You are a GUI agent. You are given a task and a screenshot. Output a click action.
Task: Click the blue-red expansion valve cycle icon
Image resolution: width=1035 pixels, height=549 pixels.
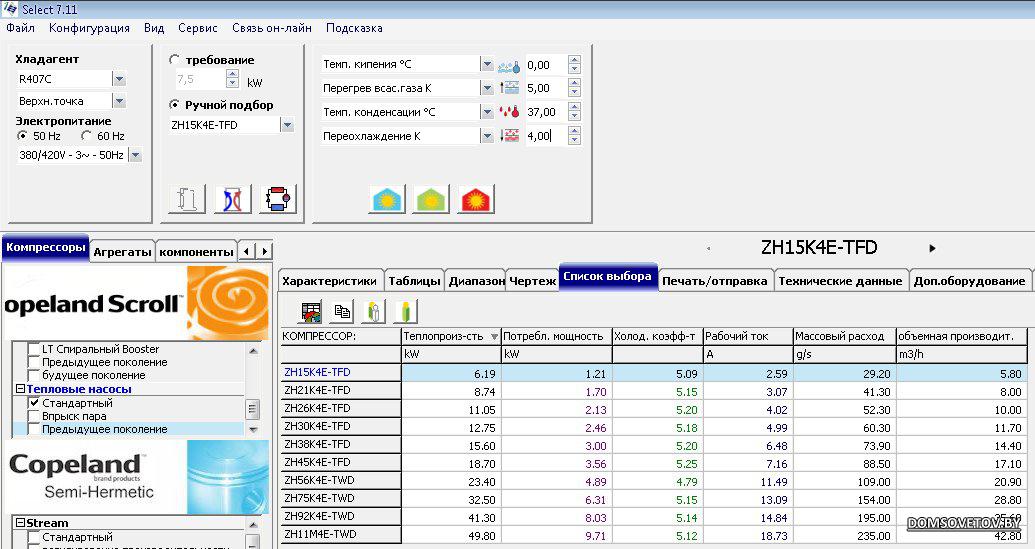233,199
